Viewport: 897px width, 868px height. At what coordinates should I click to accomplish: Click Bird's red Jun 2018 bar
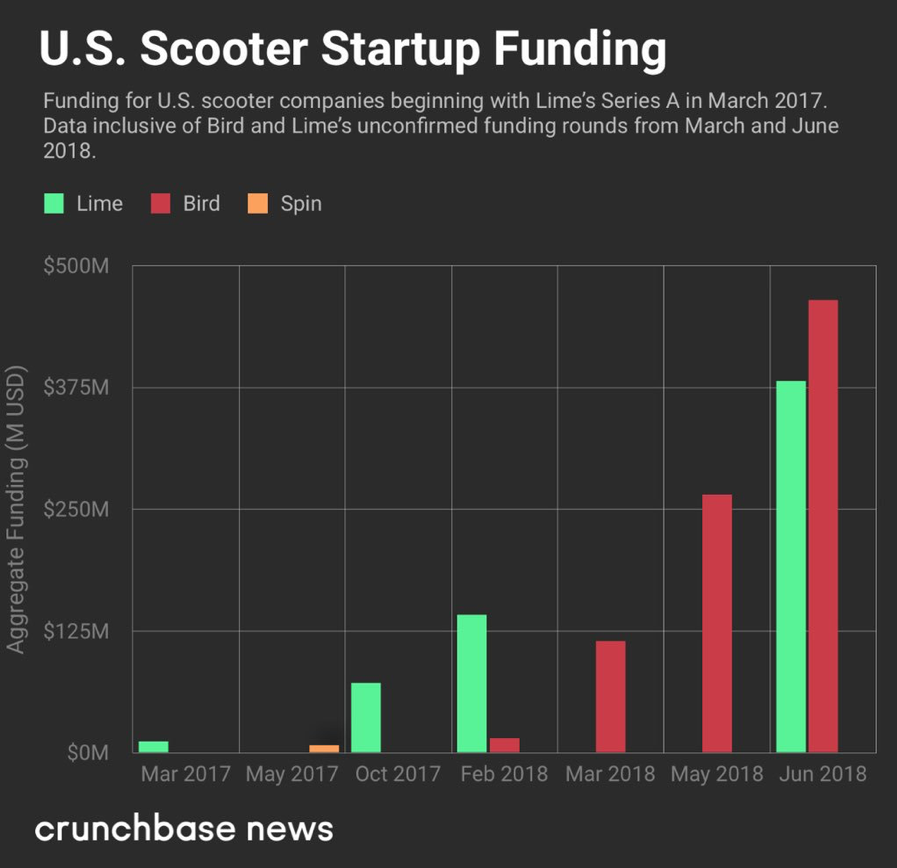point(823,526)
